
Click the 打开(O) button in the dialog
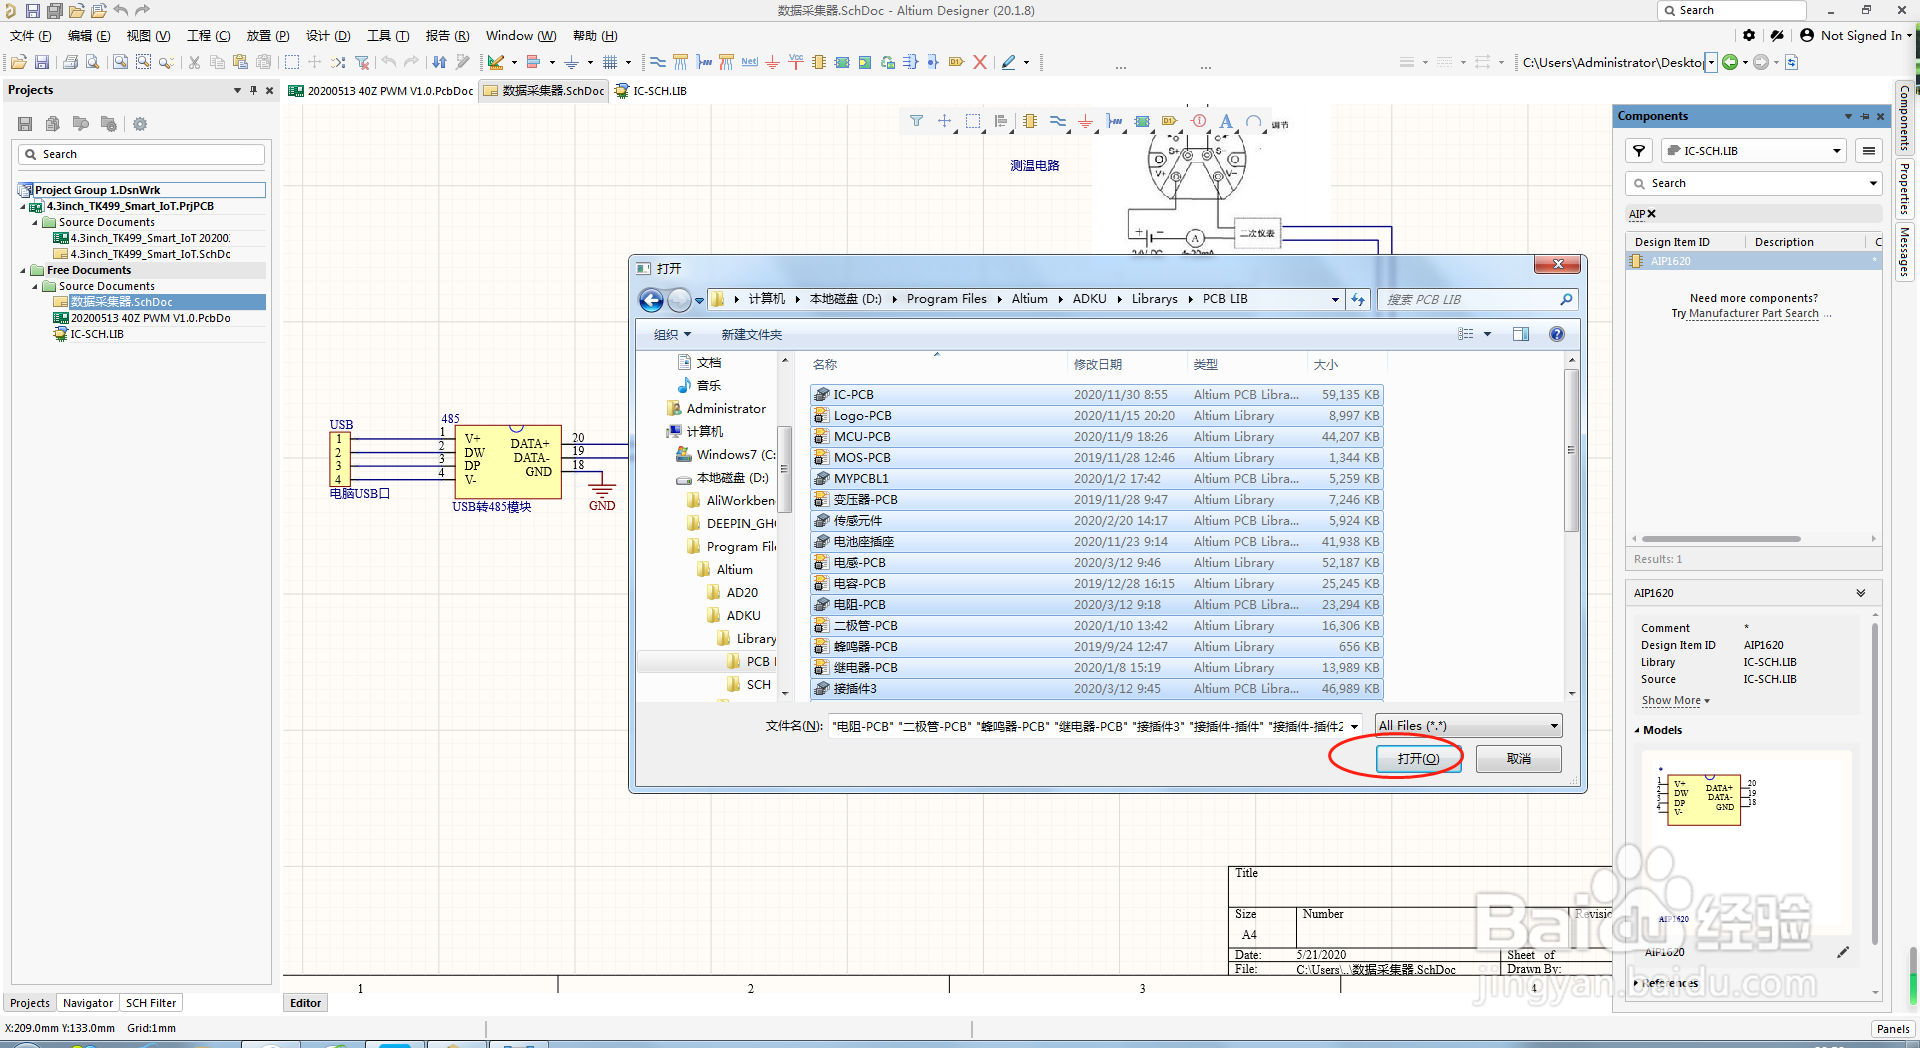click(1418, 759)
